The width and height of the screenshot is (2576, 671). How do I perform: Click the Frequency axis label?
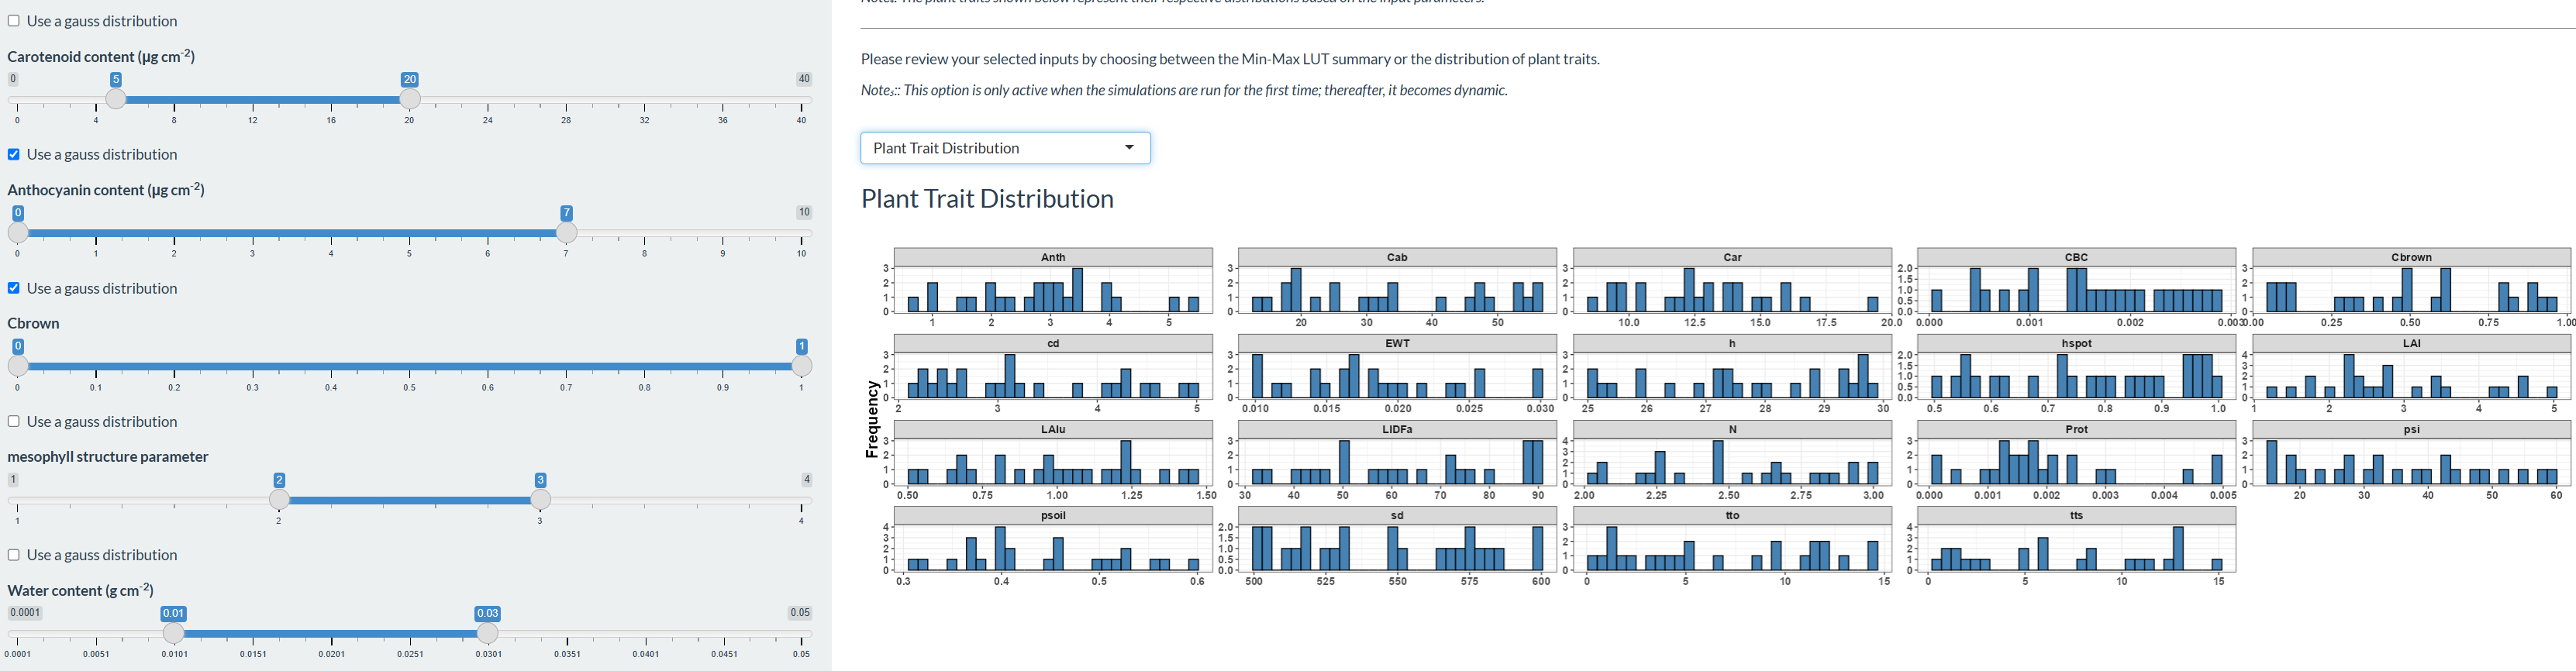pyautogui.click(x=872, y=419)
